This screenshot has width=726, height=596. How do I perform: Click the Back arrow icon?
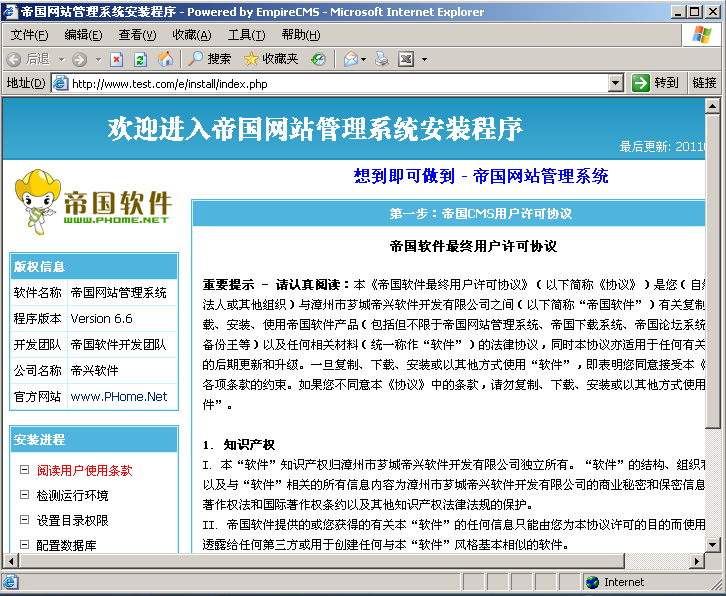pos(14,59)
